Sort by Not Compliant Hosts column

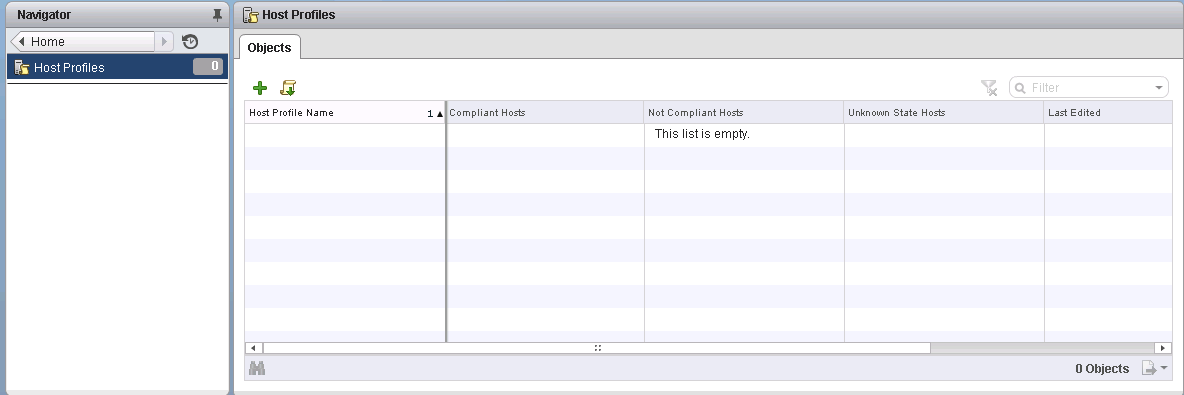pos(744,113)
